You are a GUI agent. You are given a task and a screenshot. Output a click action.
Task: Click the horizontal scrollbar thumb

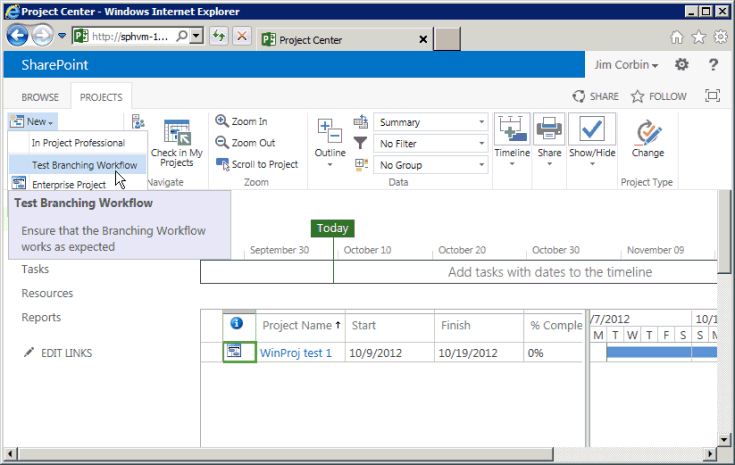coord(285,454)
